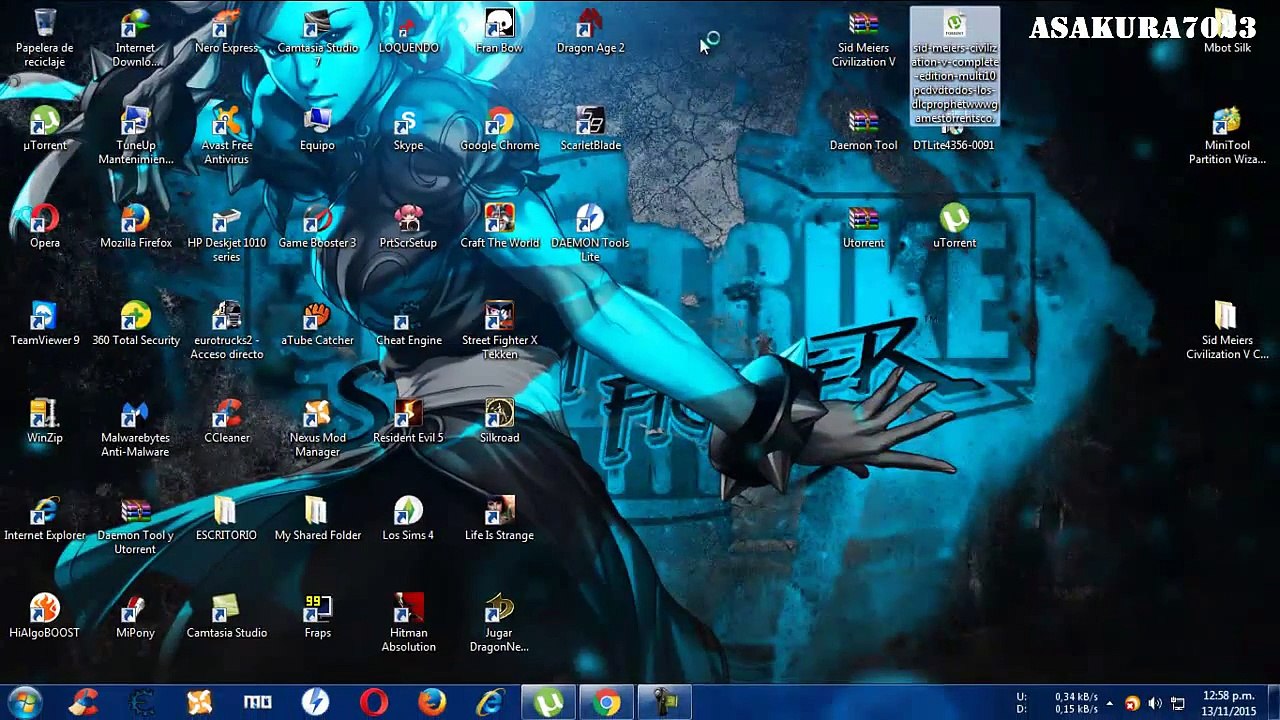Open Google Chrome desktop shortcut
The height and width of the screenshot is (720, 1280).
click(499, 130)
